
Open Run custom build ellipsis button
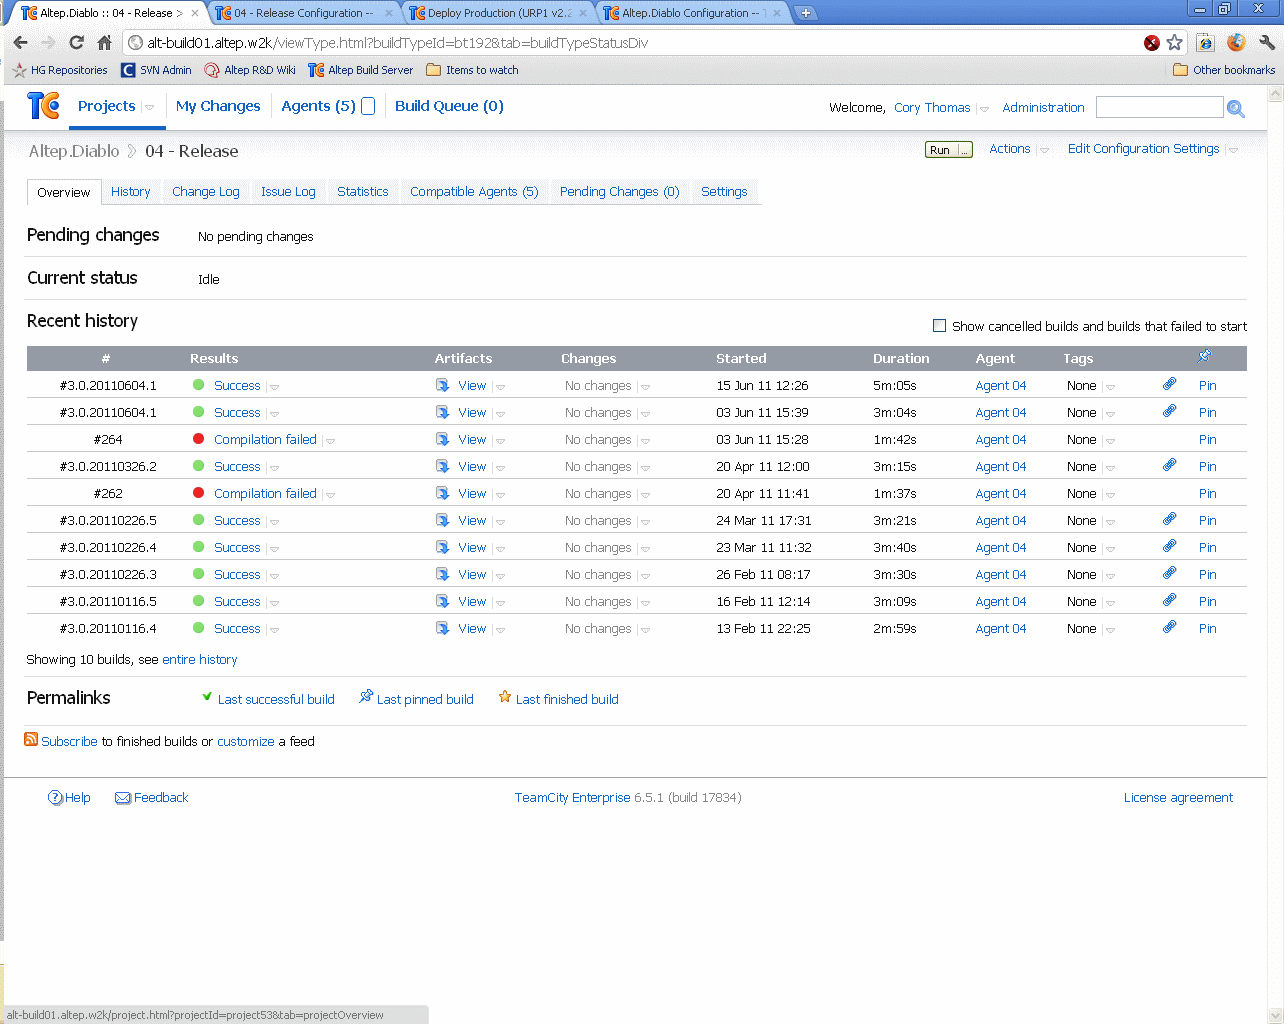pyautogui.click(x=964, y=150)
